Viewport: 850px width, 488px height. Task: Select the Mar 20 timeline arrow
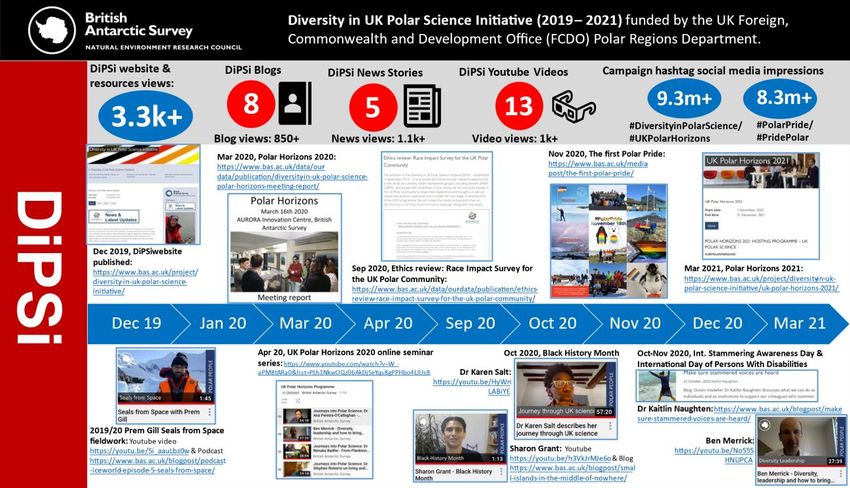coord(305,324)
